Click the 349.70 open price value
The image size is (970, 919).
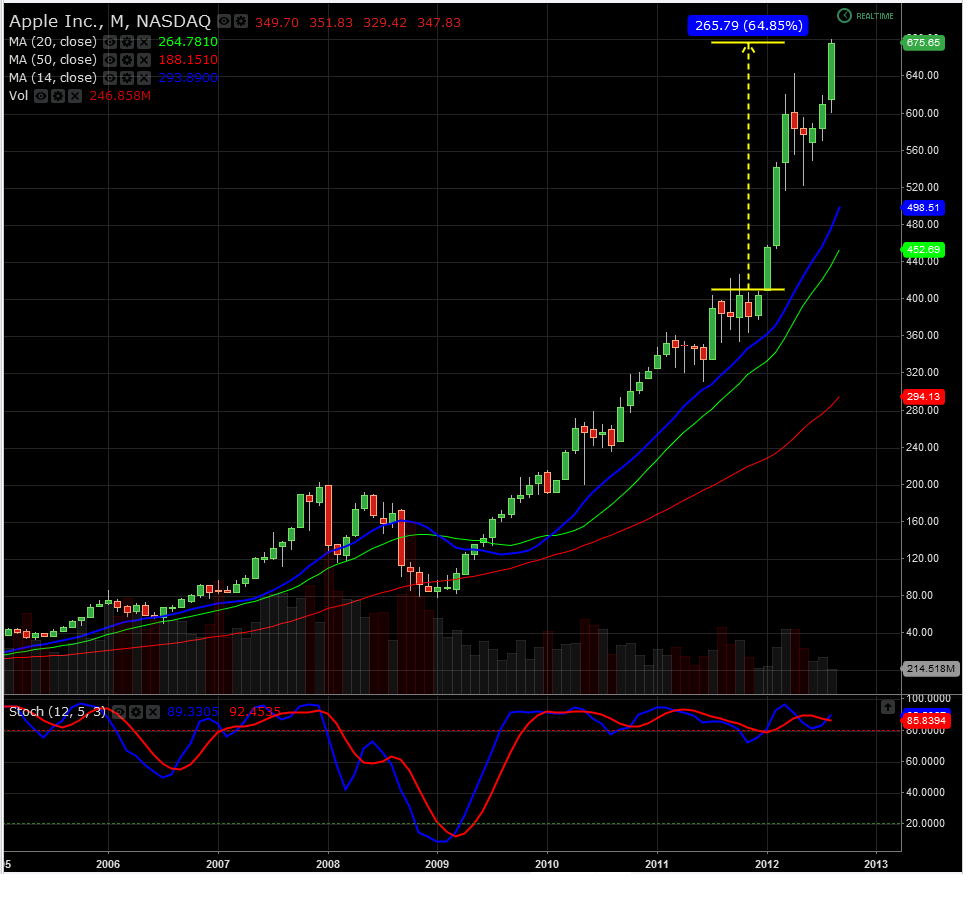coord(277,23)
